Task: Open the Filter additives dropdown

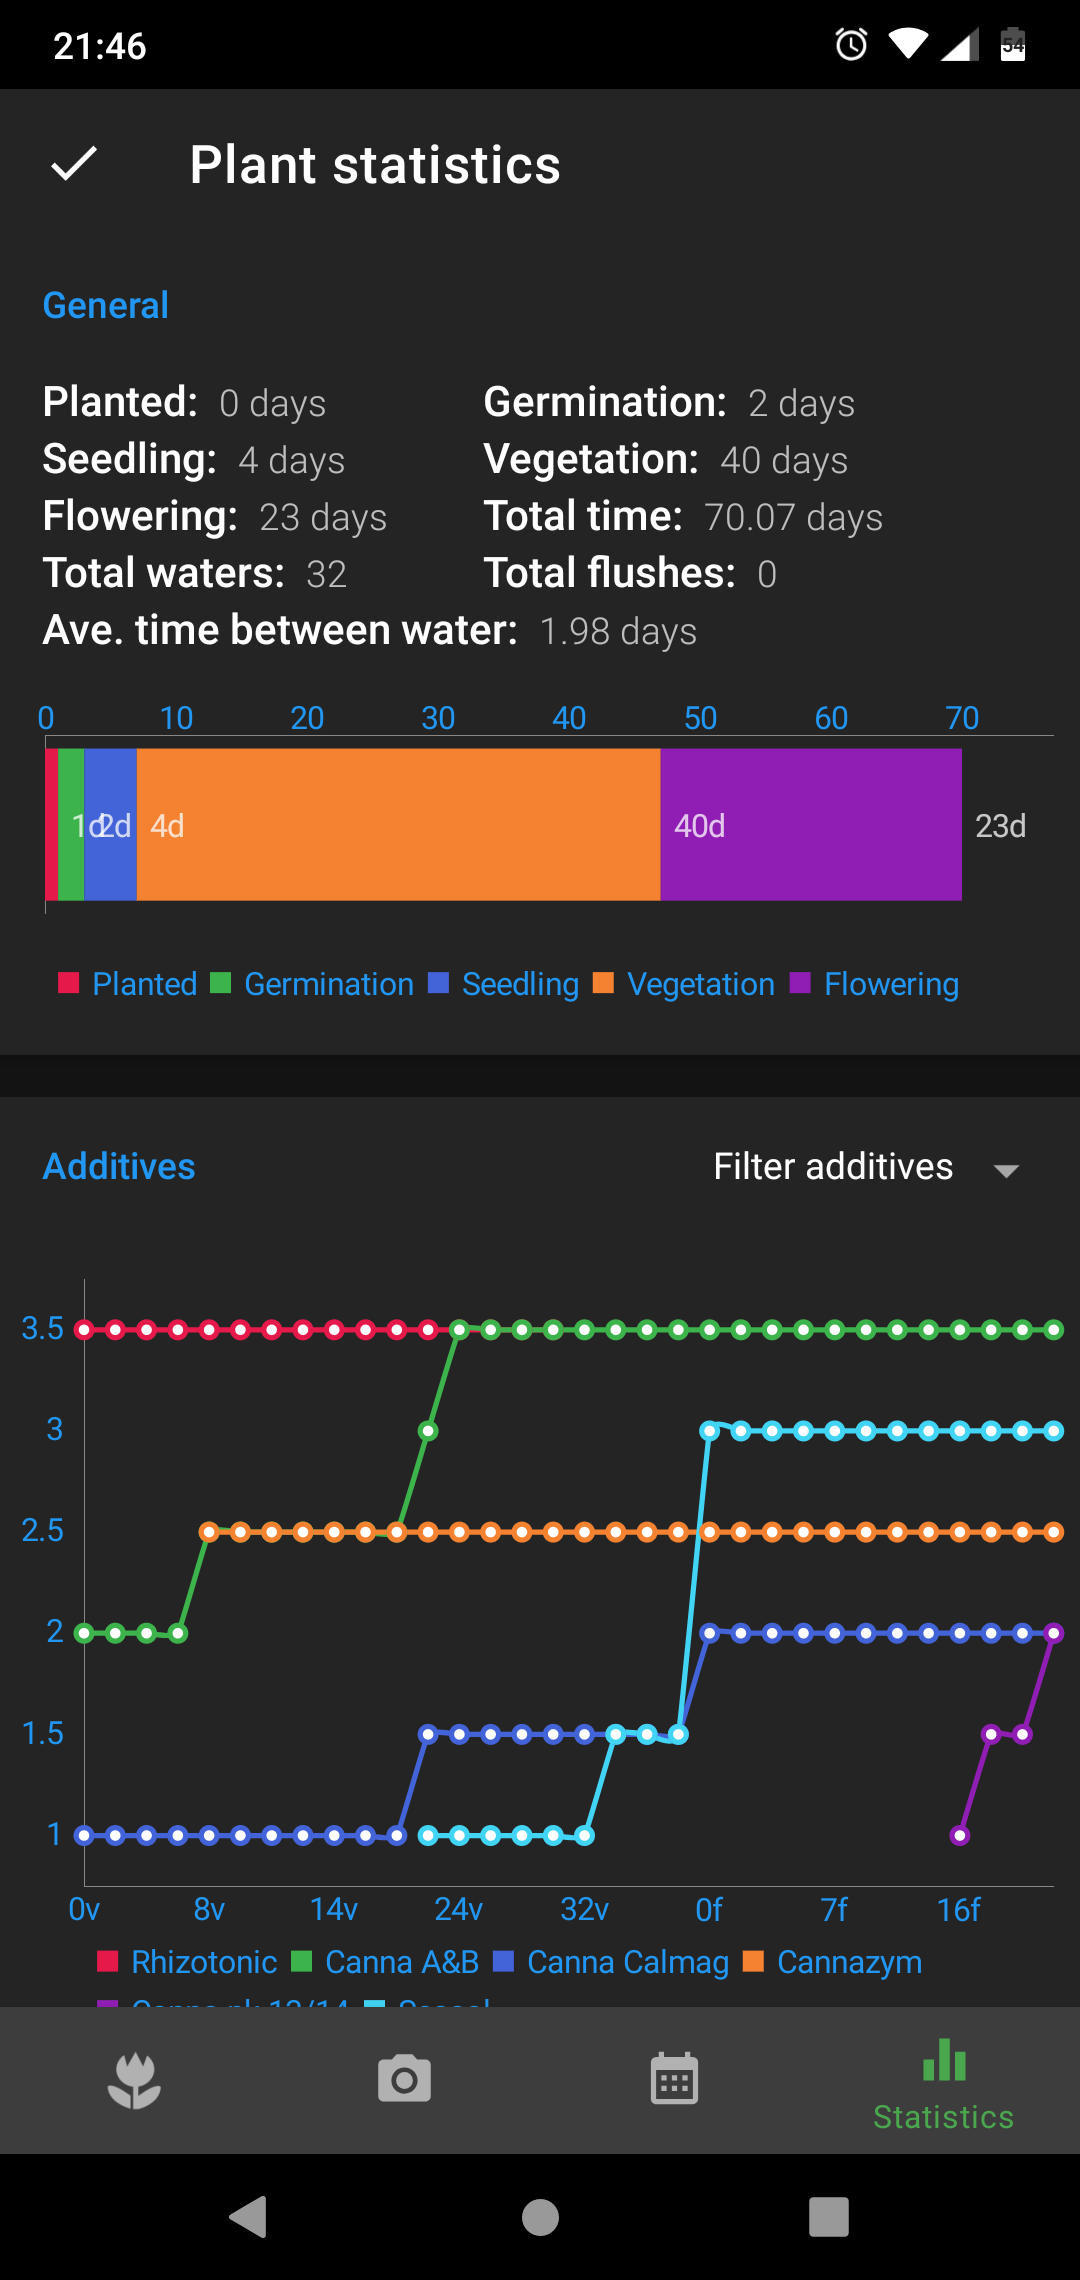Action: [833, 1167]
